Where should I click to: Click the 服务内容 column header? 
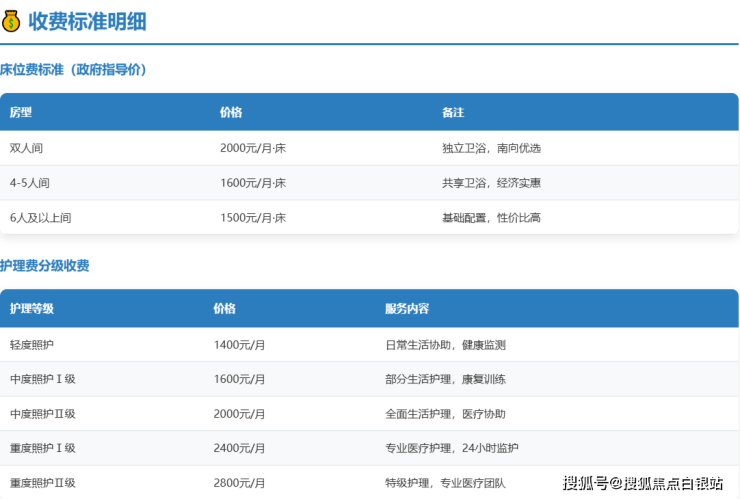[407, 309]
